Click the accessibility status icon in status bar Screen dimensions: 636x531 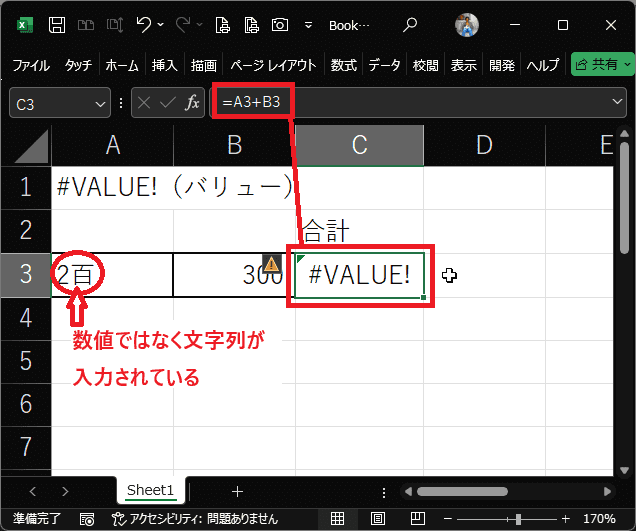(119, 520)
